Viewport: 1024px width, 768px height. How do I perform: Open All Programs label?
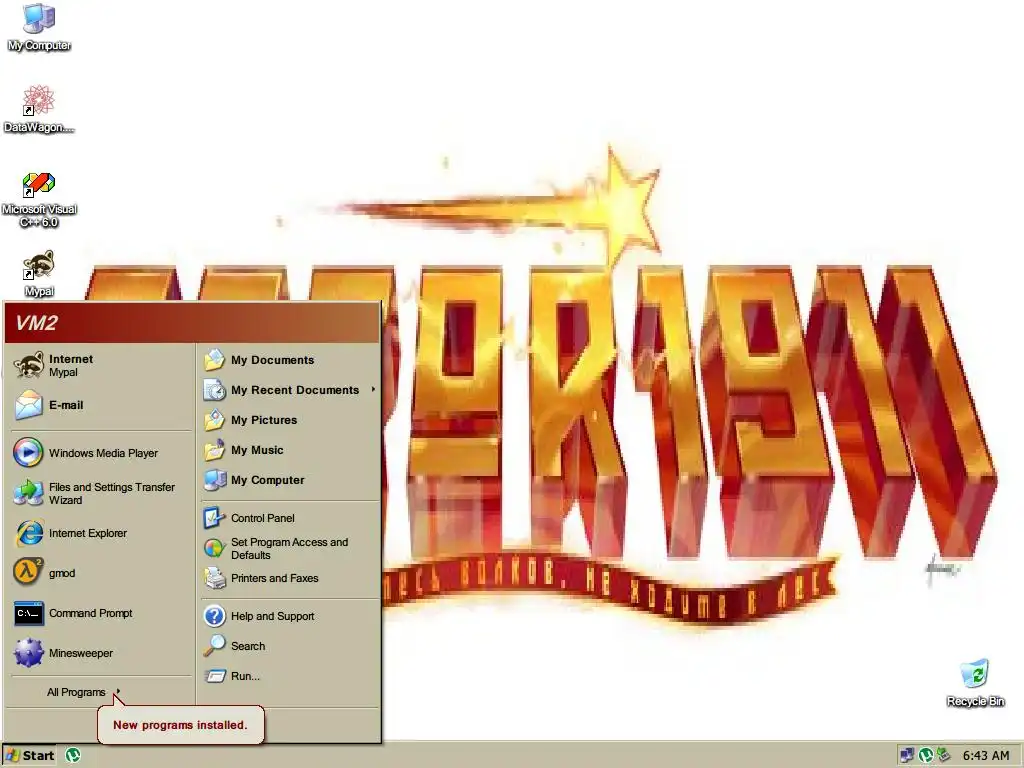point(76,692)
